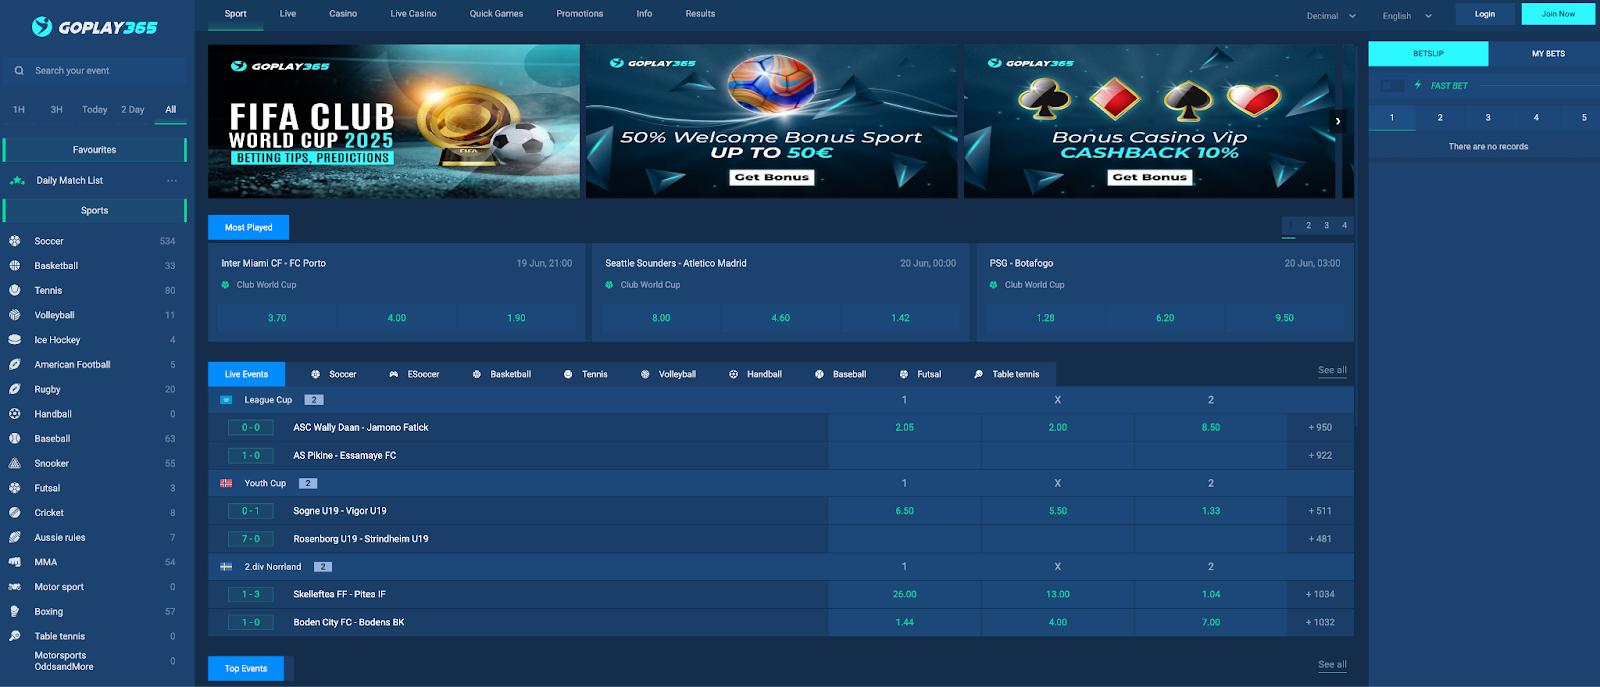The width and height of the screenshot is (1600, 687).
Task: Go to Most Played page 2
Action: pos(1308,226)
